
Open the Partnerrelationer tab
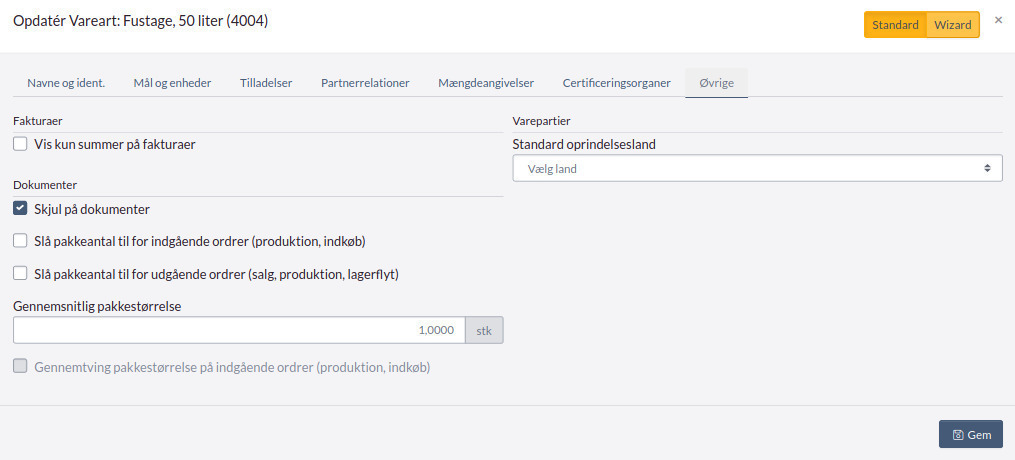click(365, 83)
